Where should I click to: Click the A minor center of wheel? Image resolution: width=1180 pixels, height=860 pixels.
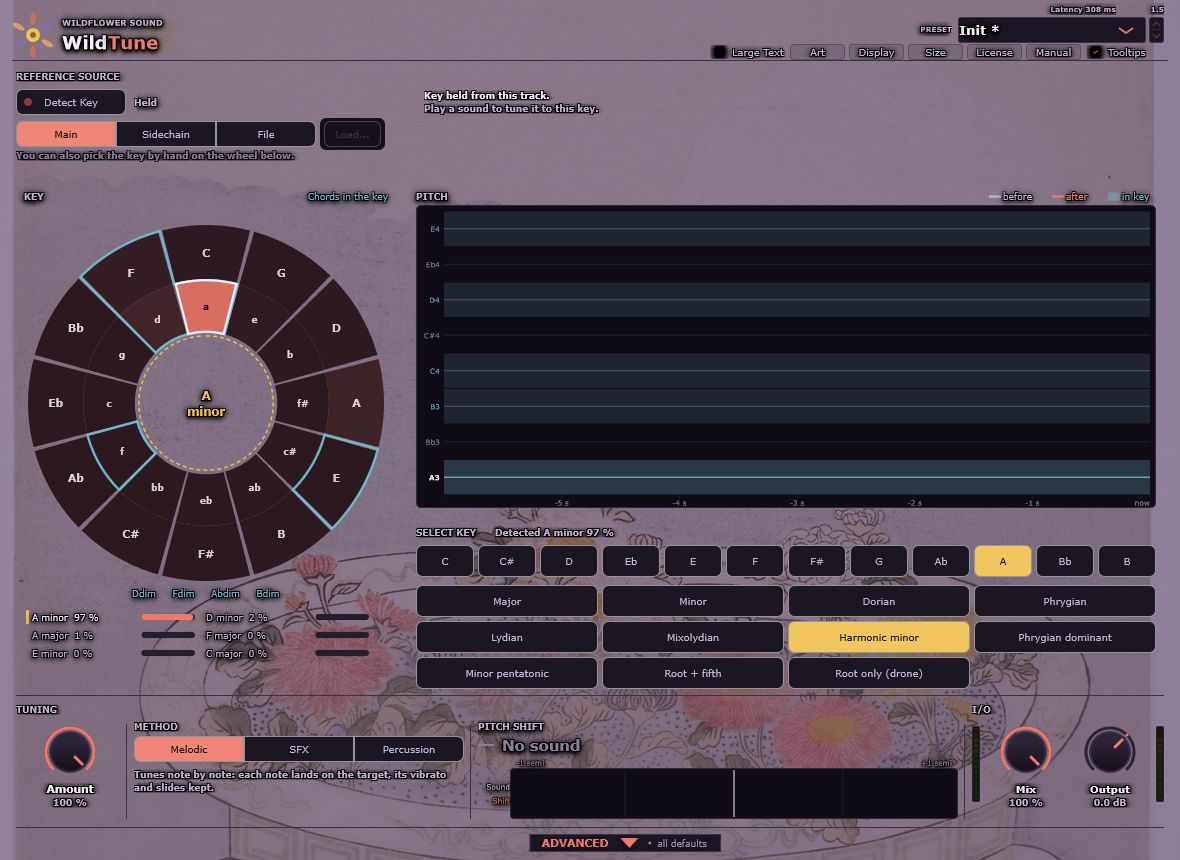(205, 403)
